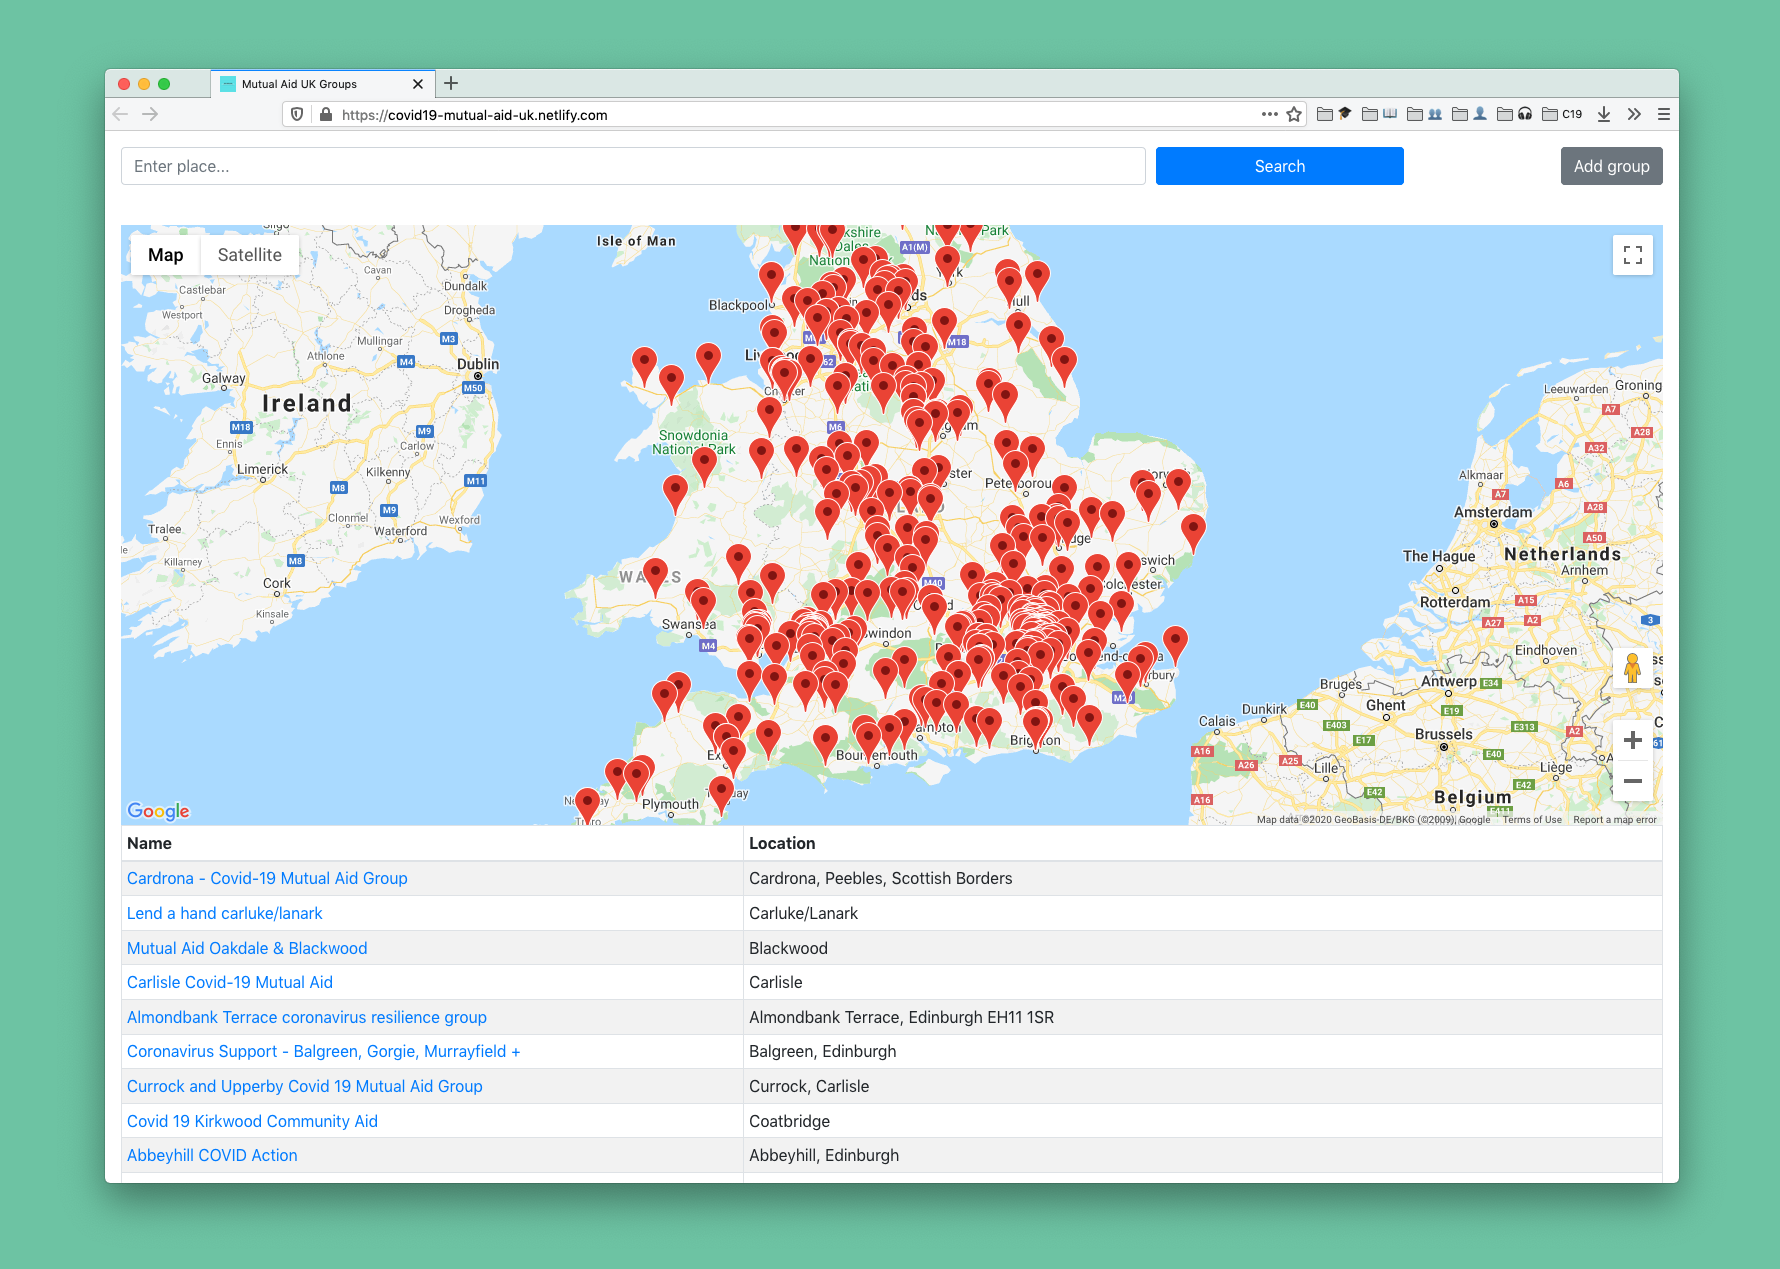Open the Terms of Use link
The image size is (1780, 1269).
pos(1532,819)
